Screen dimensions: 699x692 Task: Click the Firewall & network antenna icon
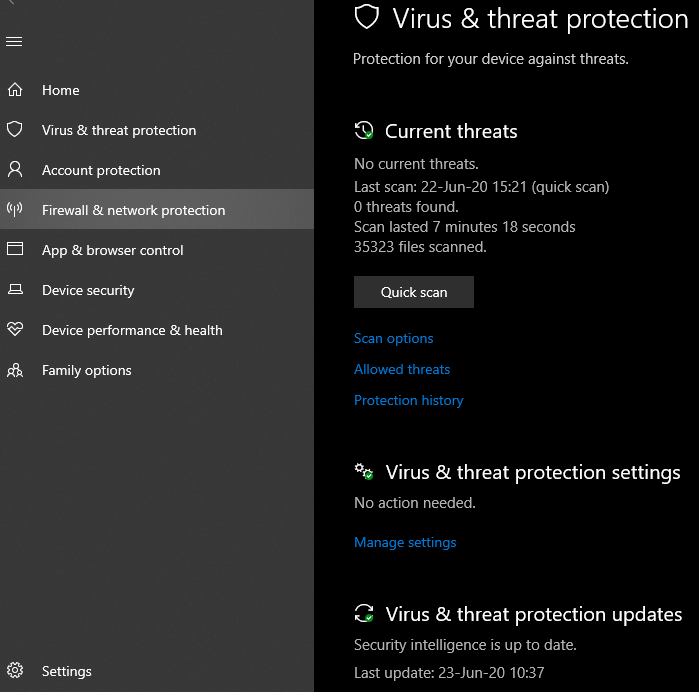(15, 210)
